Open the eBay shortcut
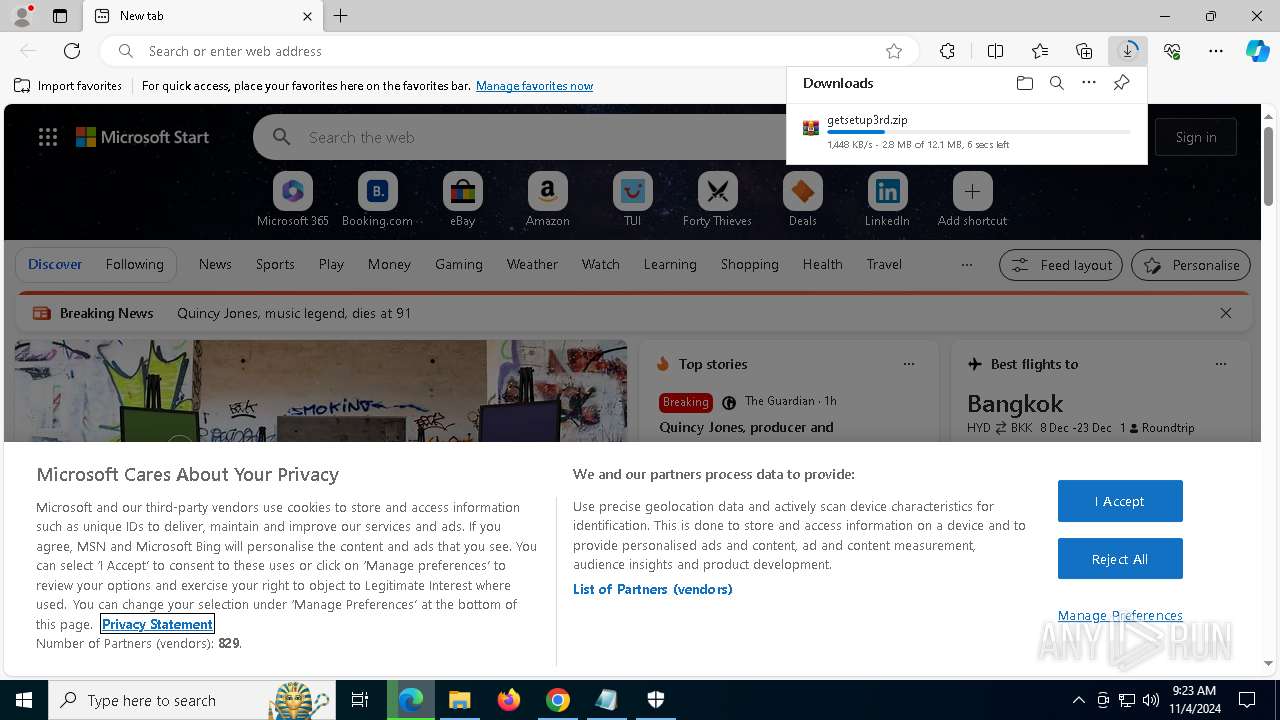 [462, 200]
